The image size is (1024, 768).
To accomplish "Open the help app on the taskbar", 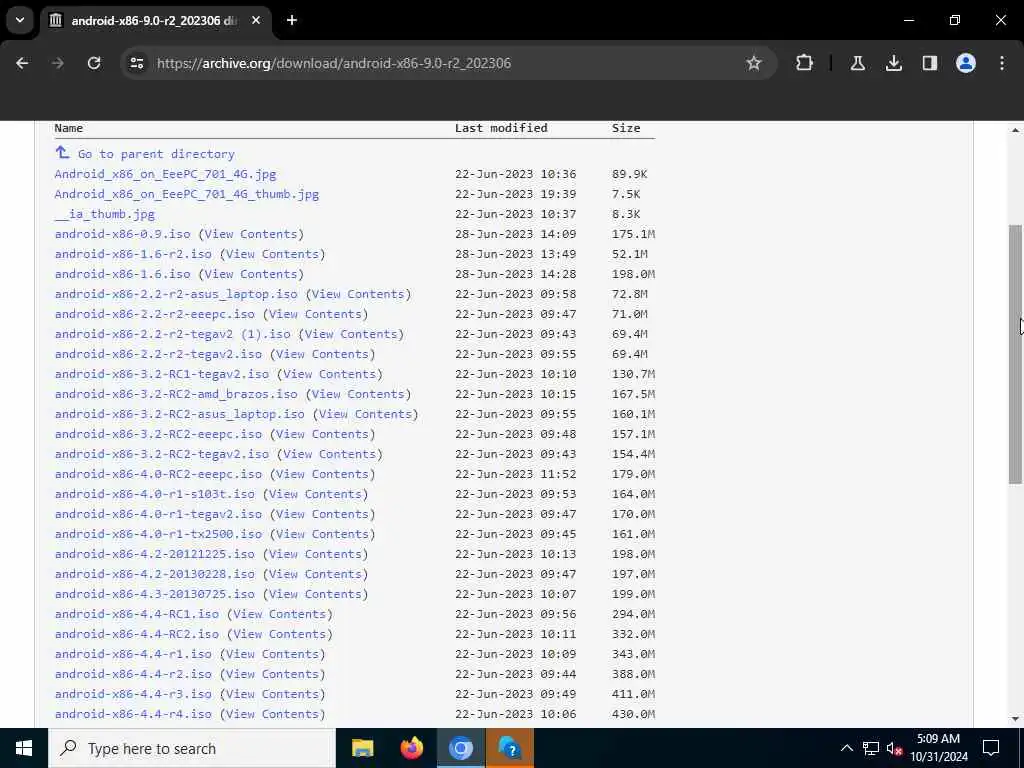I will pyautogui.click(x=510, y=748).
